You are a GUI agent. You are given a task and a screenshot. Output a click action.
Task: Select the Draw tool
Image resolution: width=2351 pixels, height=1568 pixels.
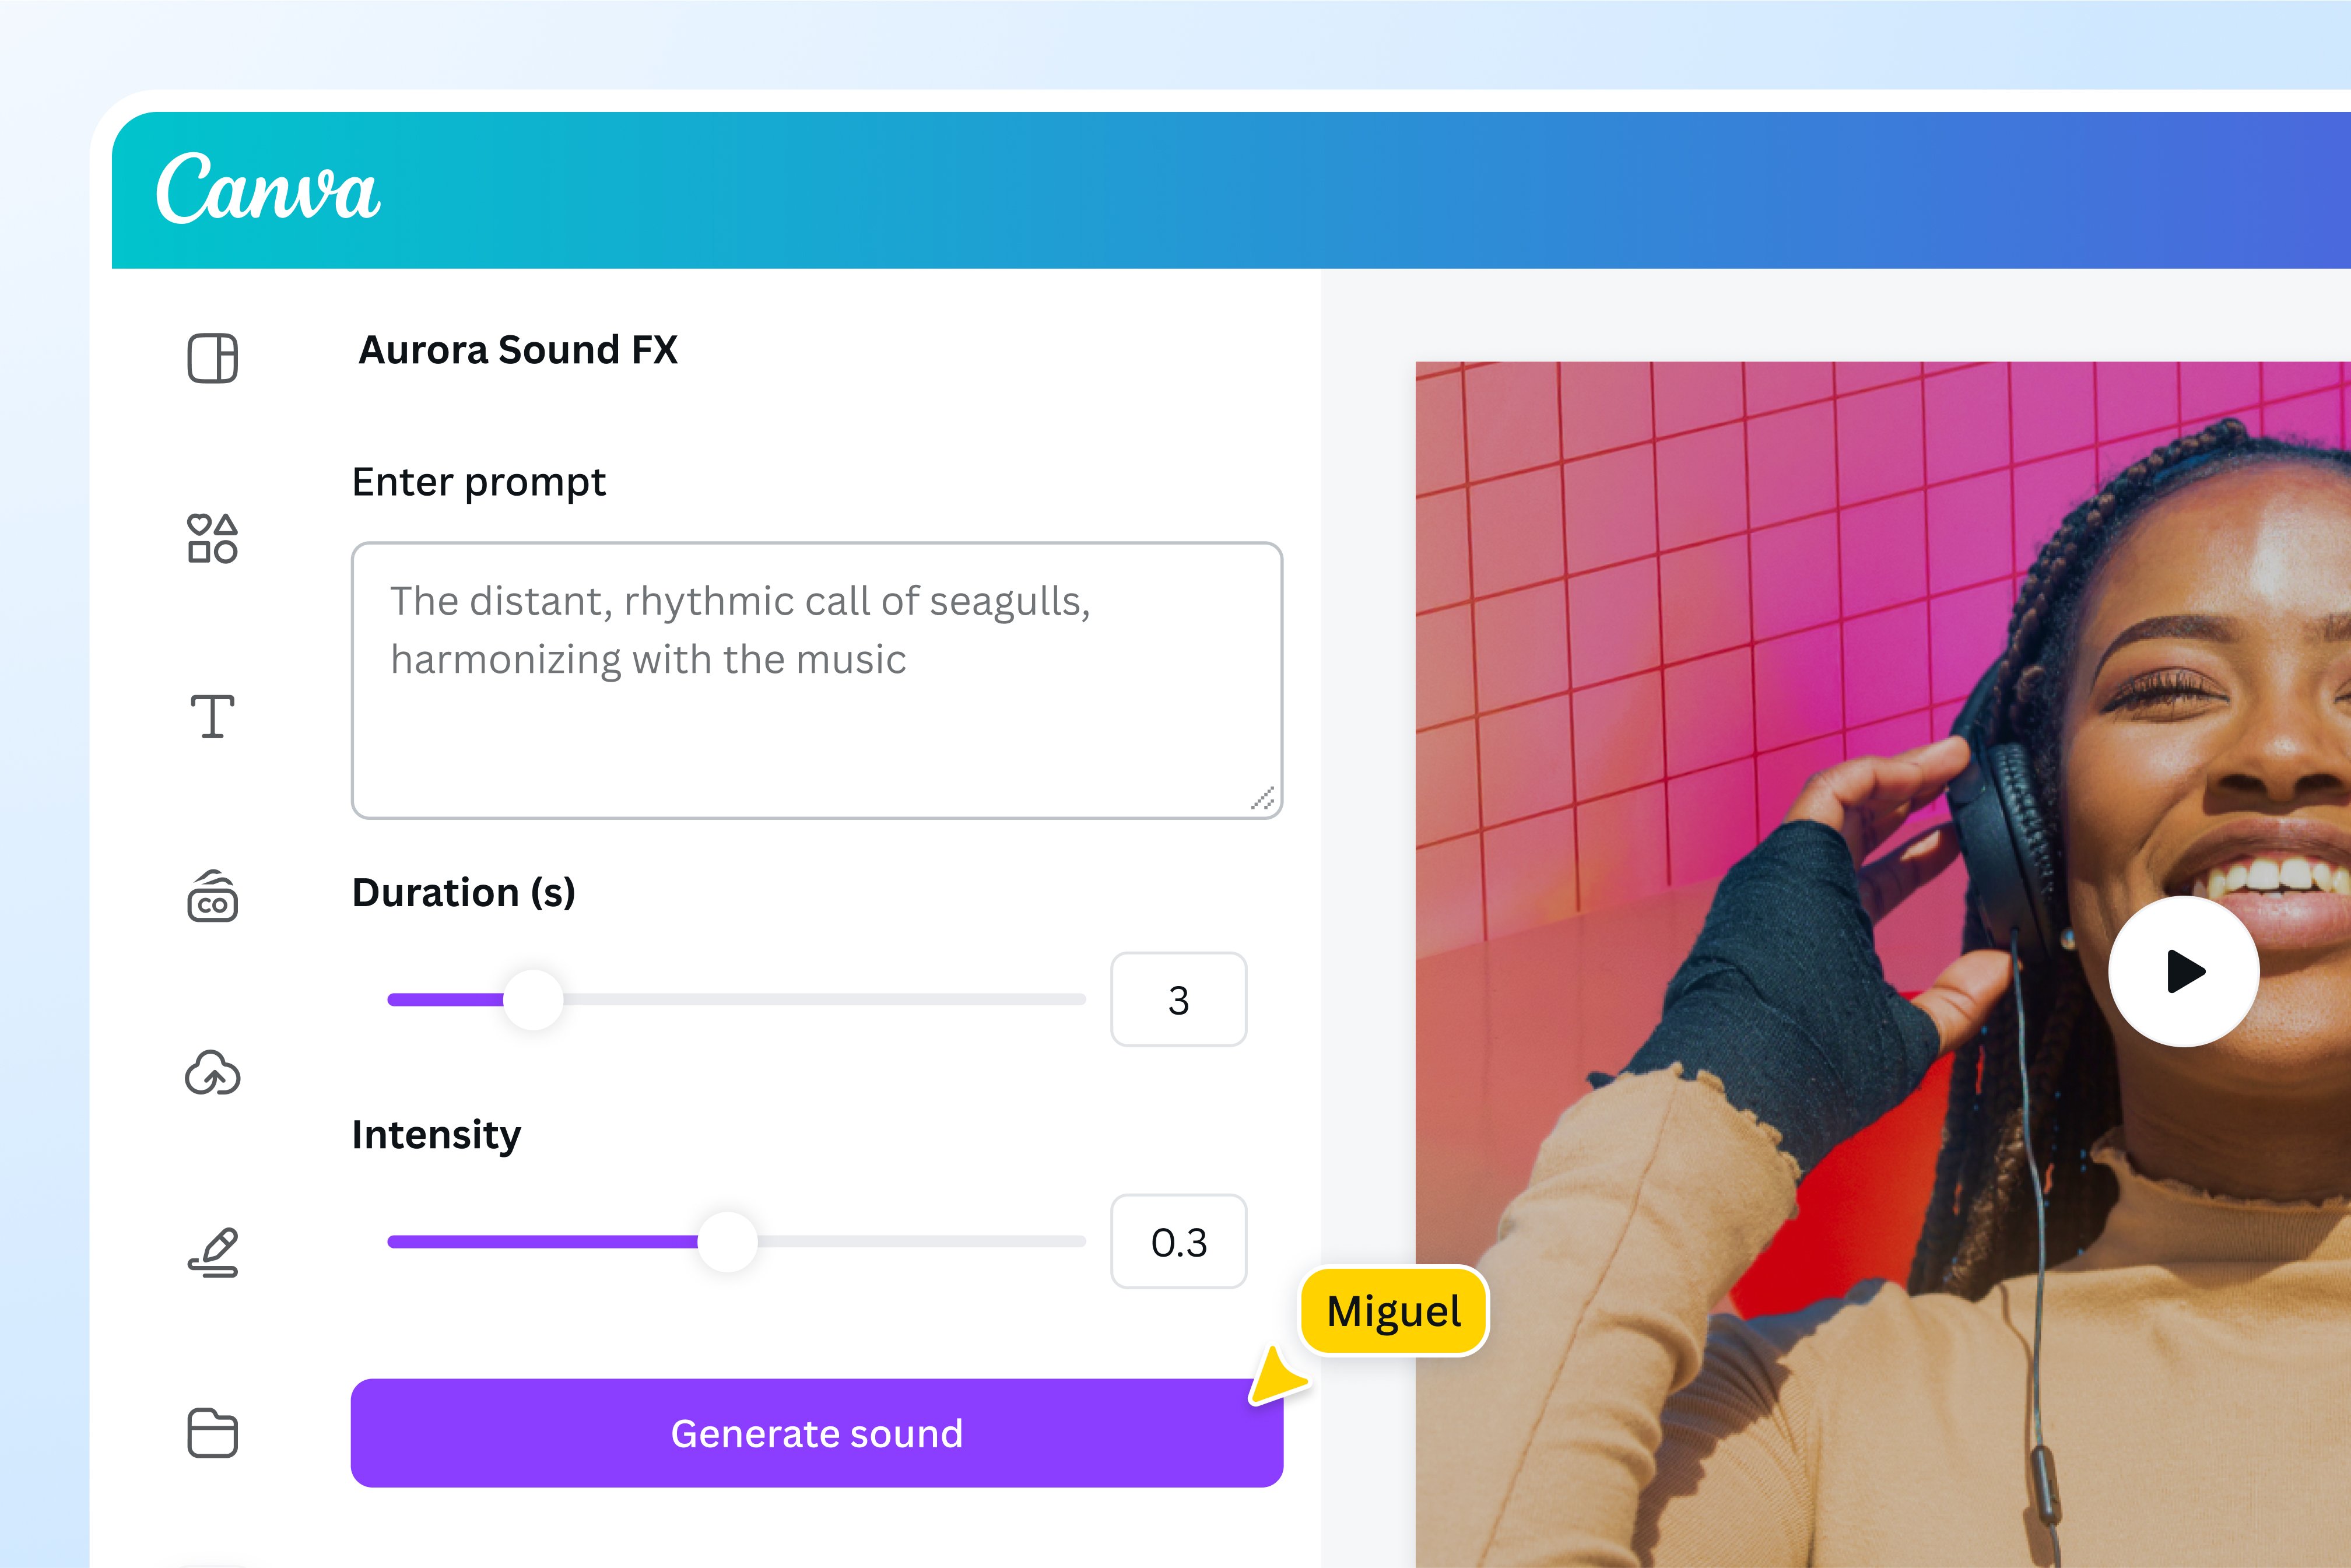[213, 1252]
